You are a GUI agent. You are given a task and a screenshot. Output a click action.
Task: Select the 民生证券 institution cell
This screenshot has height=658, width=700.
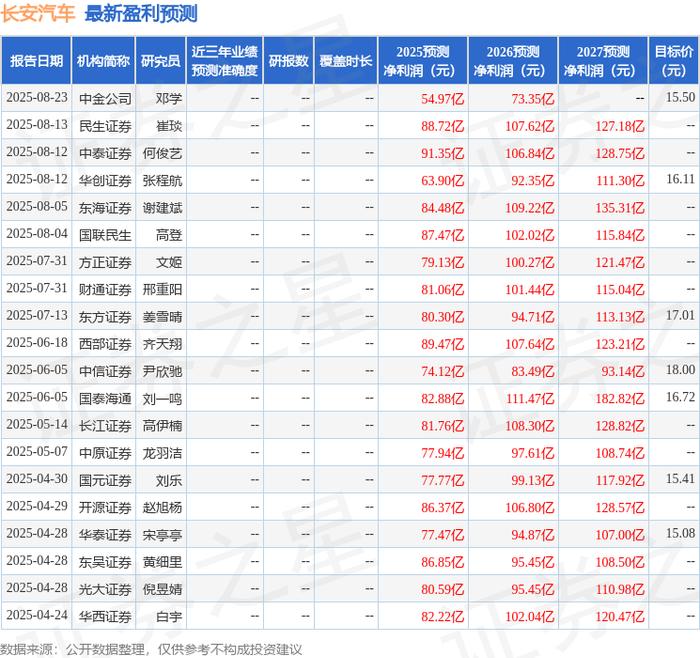(105, 126)
